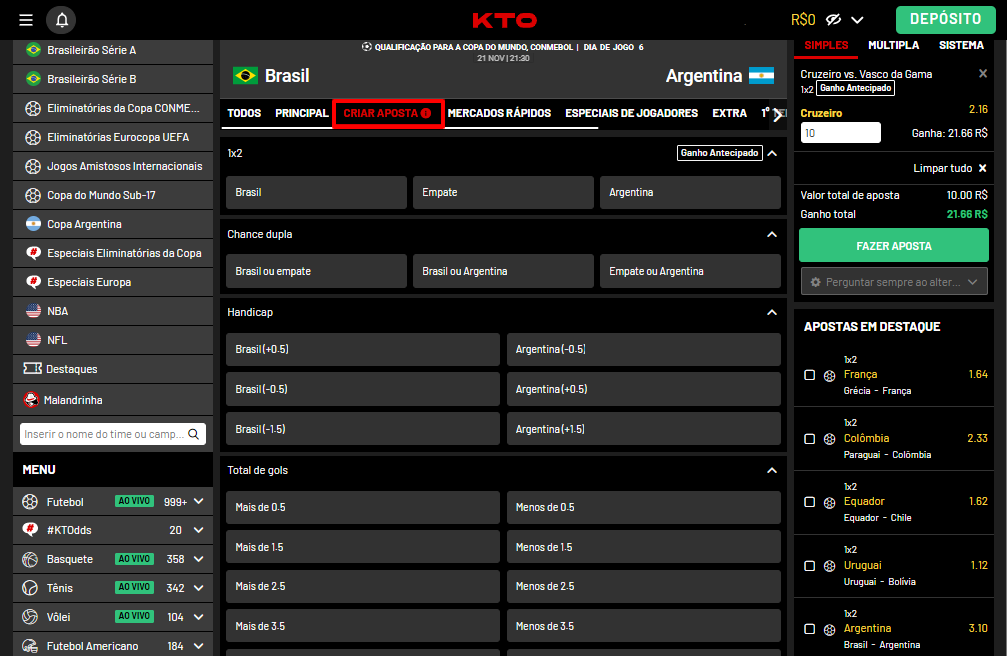Open Brasileirão Série B league

113,79
